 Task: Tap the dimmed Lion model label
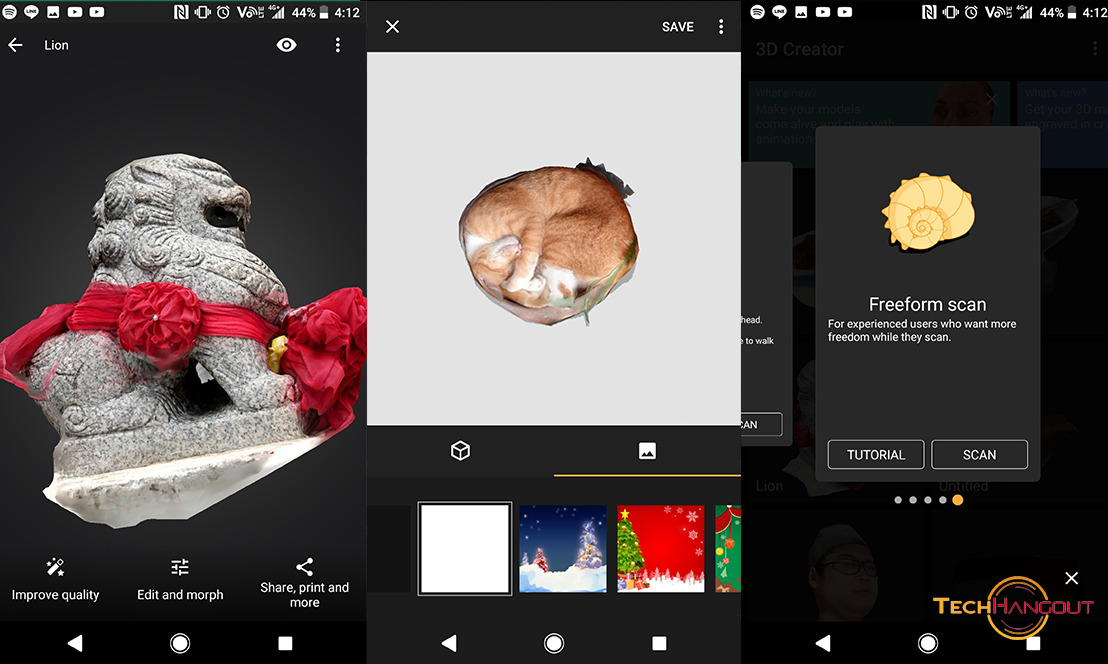[x=770, y=486]
